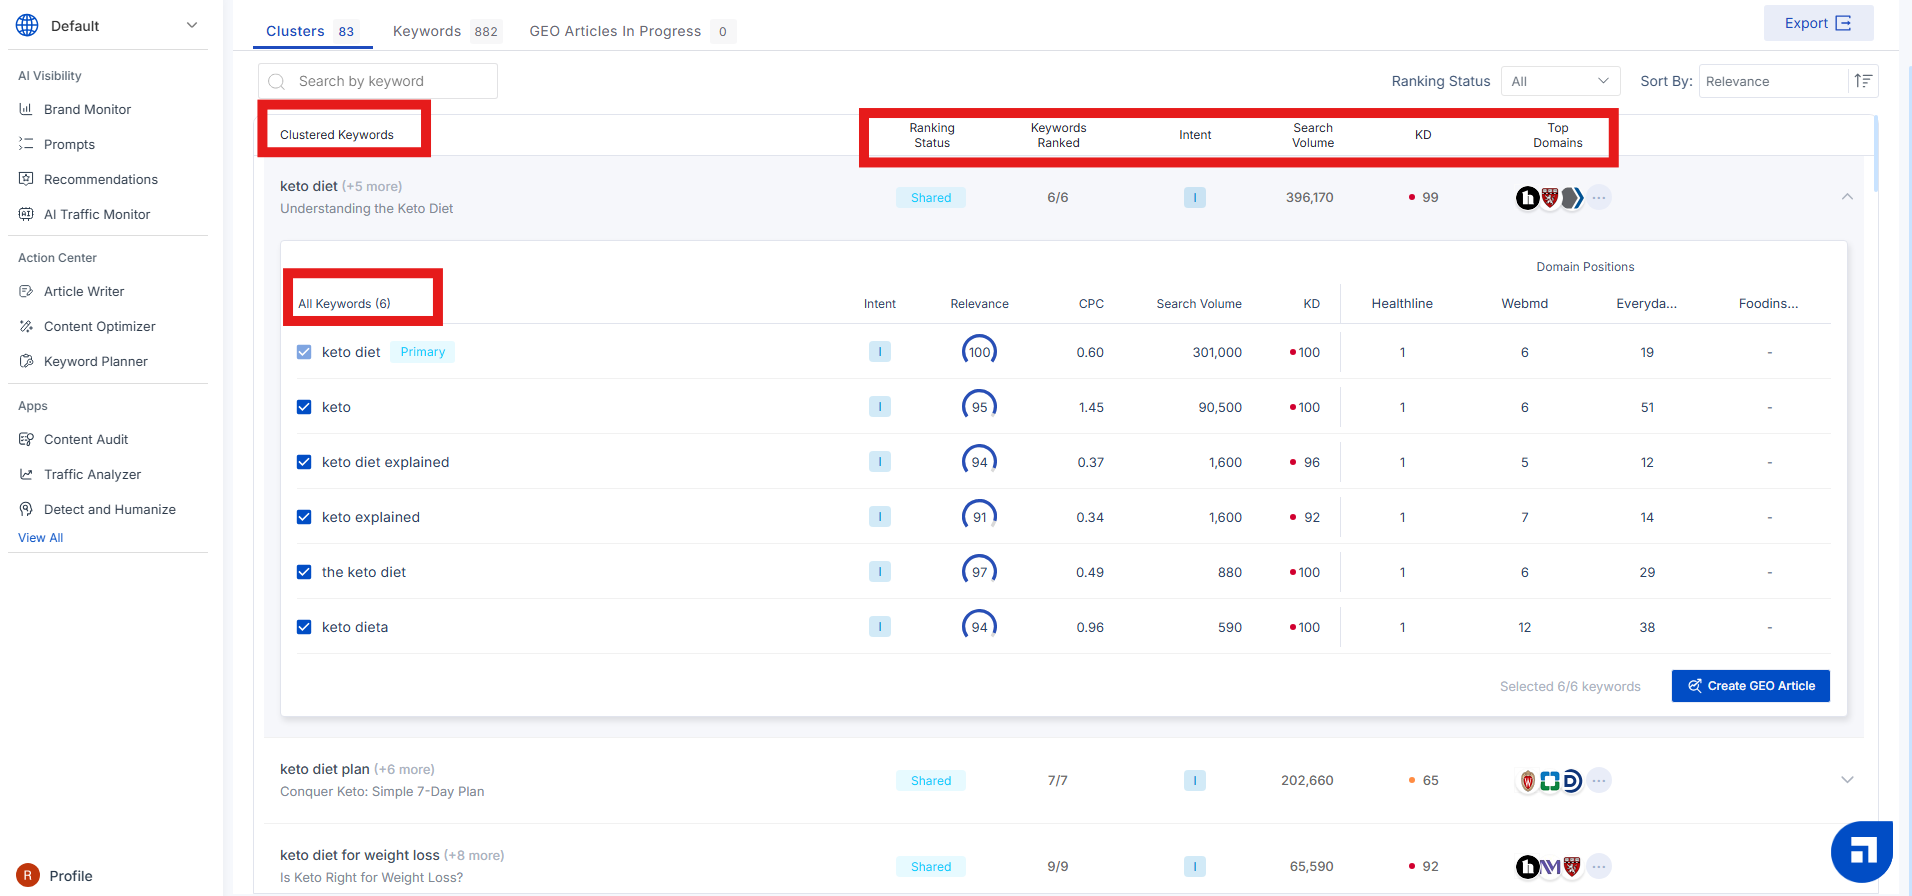Open GEO Articles In Progress tab
The height and width of the screenshot is (896, 1912).
click(x=630, y=31)
